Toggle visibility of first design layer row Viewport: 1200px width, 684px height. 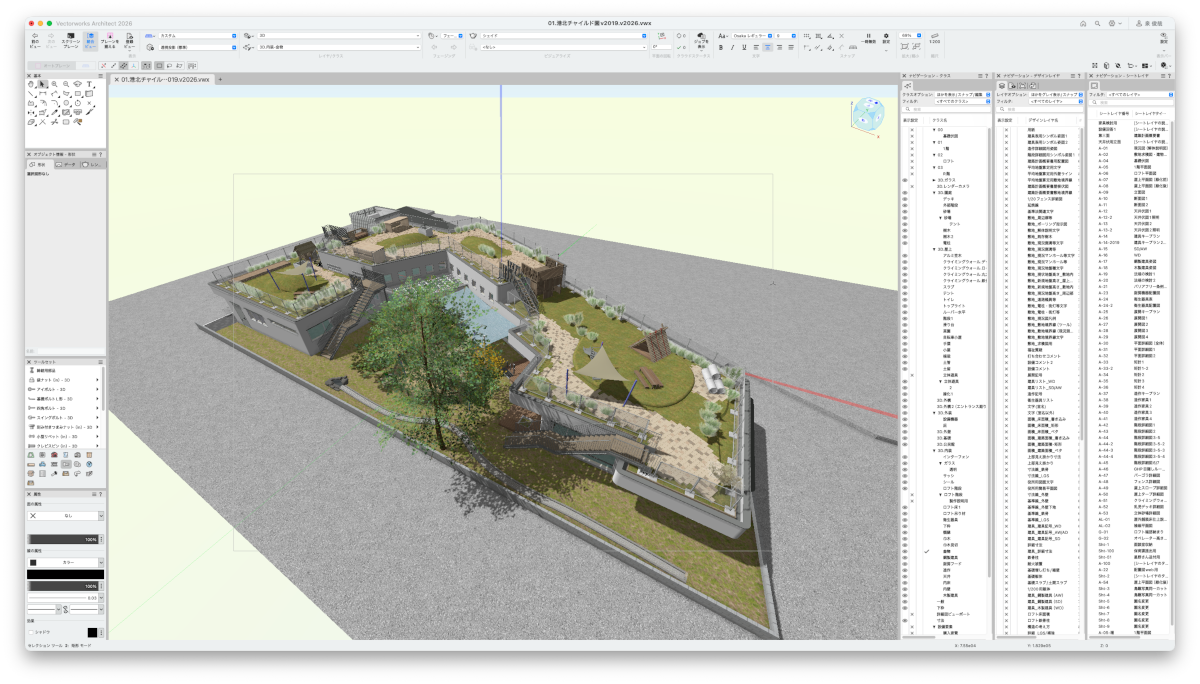pyautogui.click(x=1006, y=130)
